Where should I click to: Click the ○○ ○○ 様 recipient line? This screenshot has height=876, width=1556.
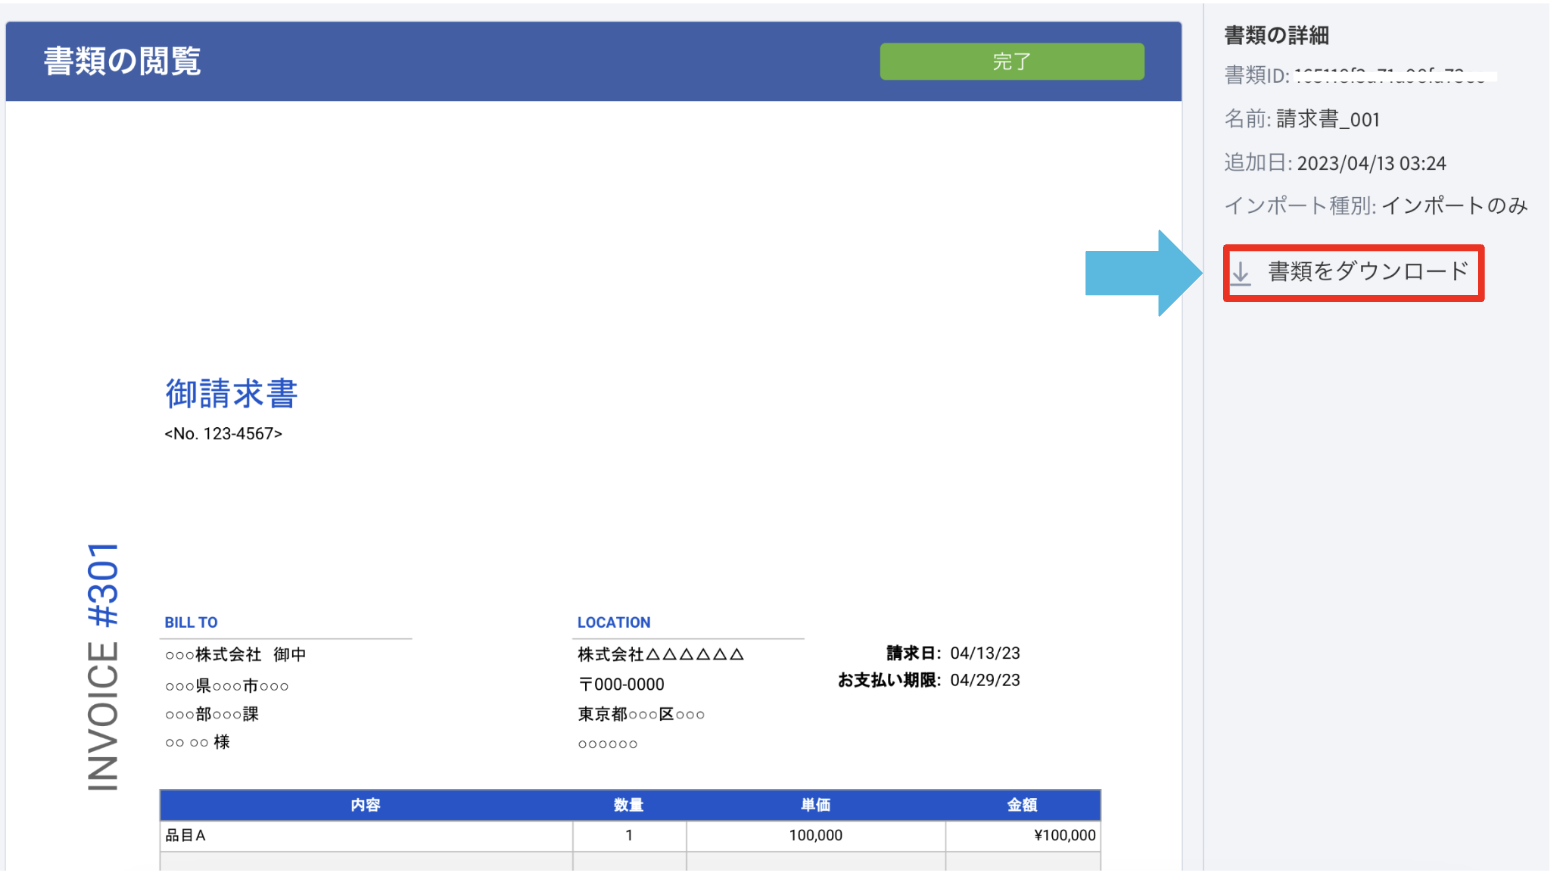click(197, 742)
